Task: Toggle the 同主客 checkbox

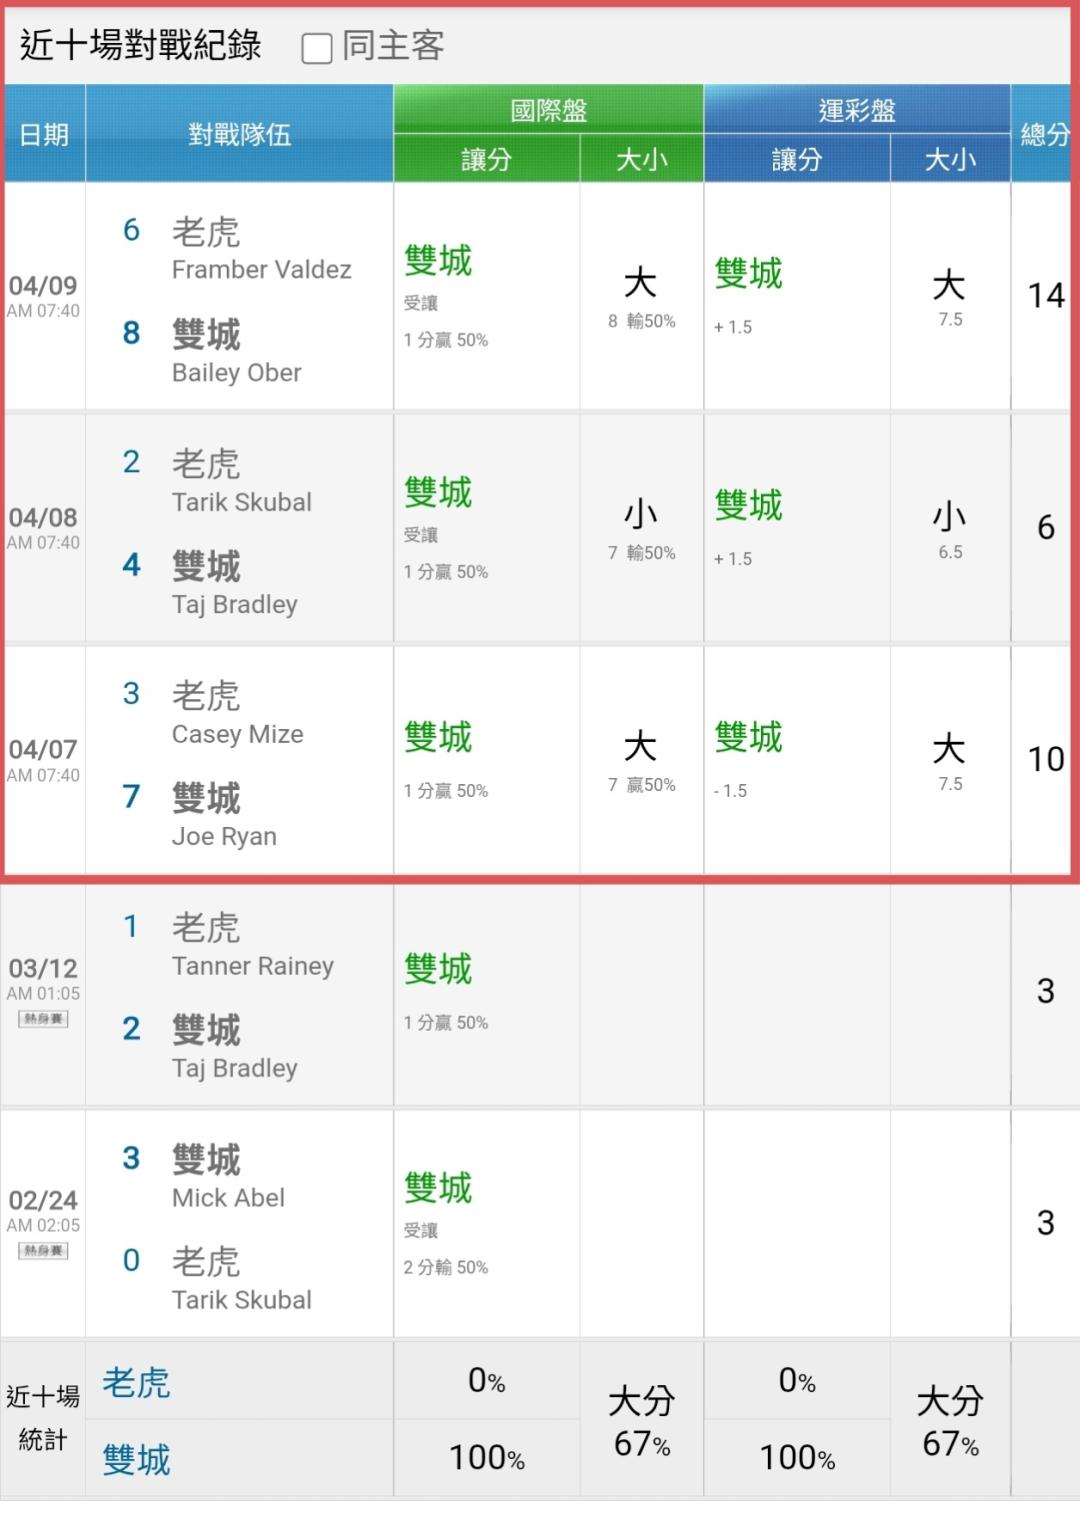Action: (x=317, y=48)
